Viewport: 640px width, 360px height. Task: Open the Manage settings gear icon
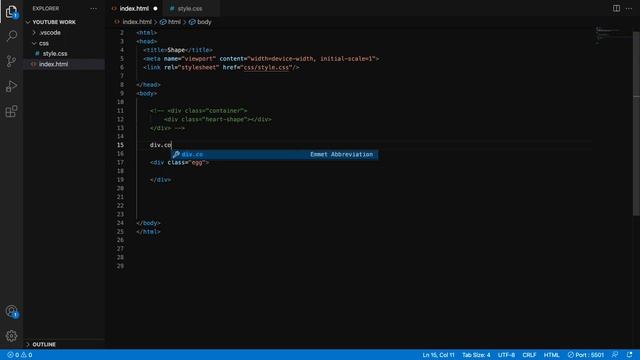point(11,336)
